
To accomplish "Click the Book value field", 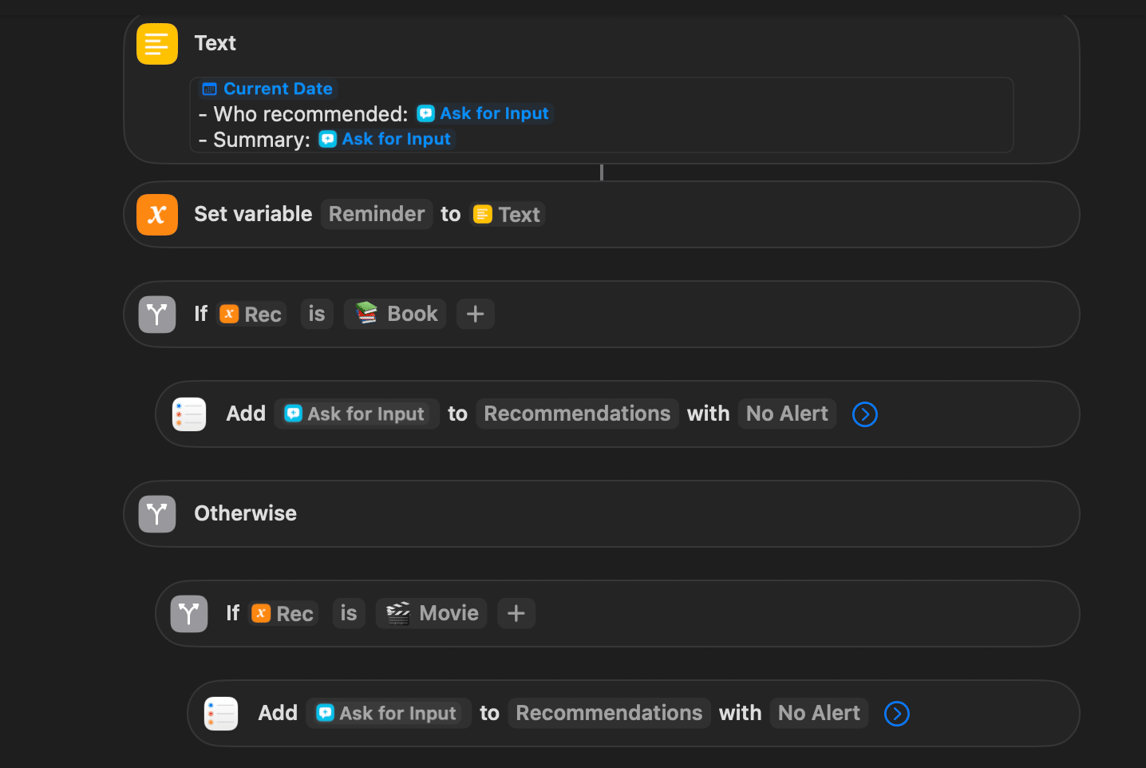I will tap(396, 314).
